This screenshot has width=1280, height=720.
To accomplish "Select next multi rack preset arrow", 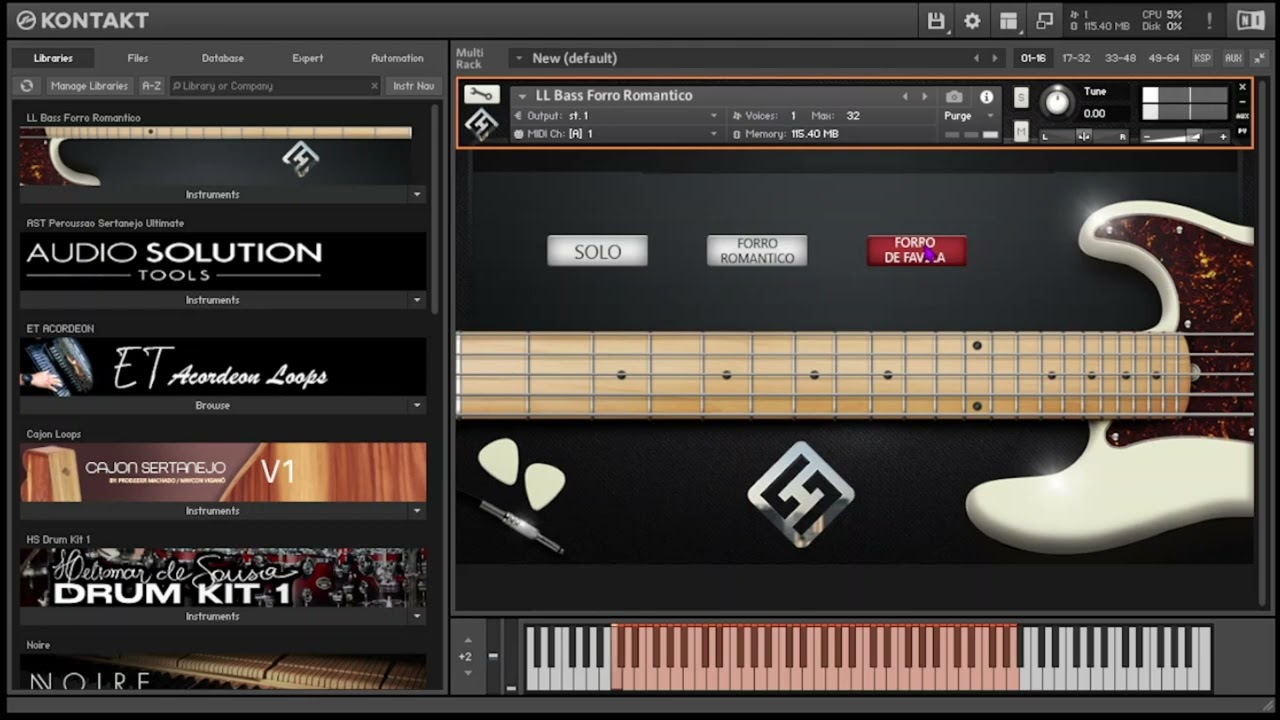I will [995, 58].
